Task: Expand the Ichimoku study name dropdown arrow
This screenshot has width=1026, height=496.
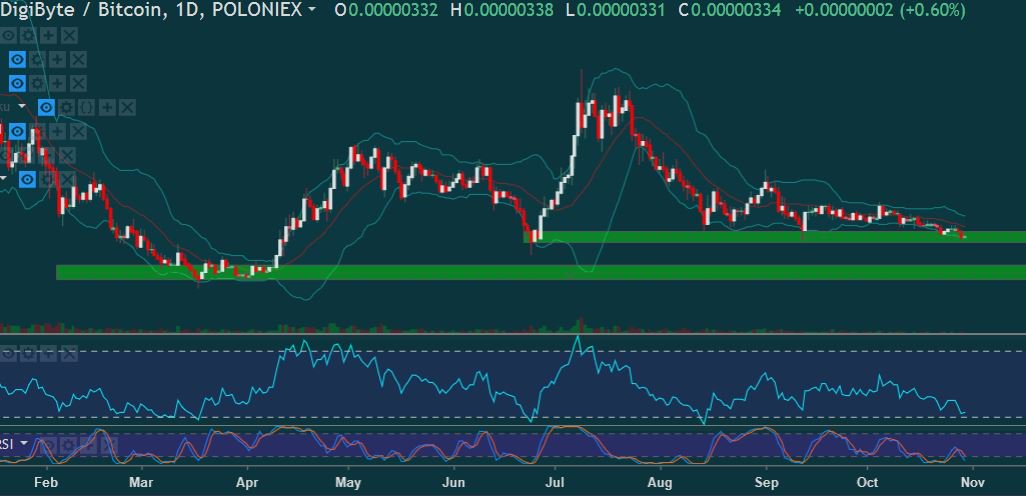Action: 22,107
